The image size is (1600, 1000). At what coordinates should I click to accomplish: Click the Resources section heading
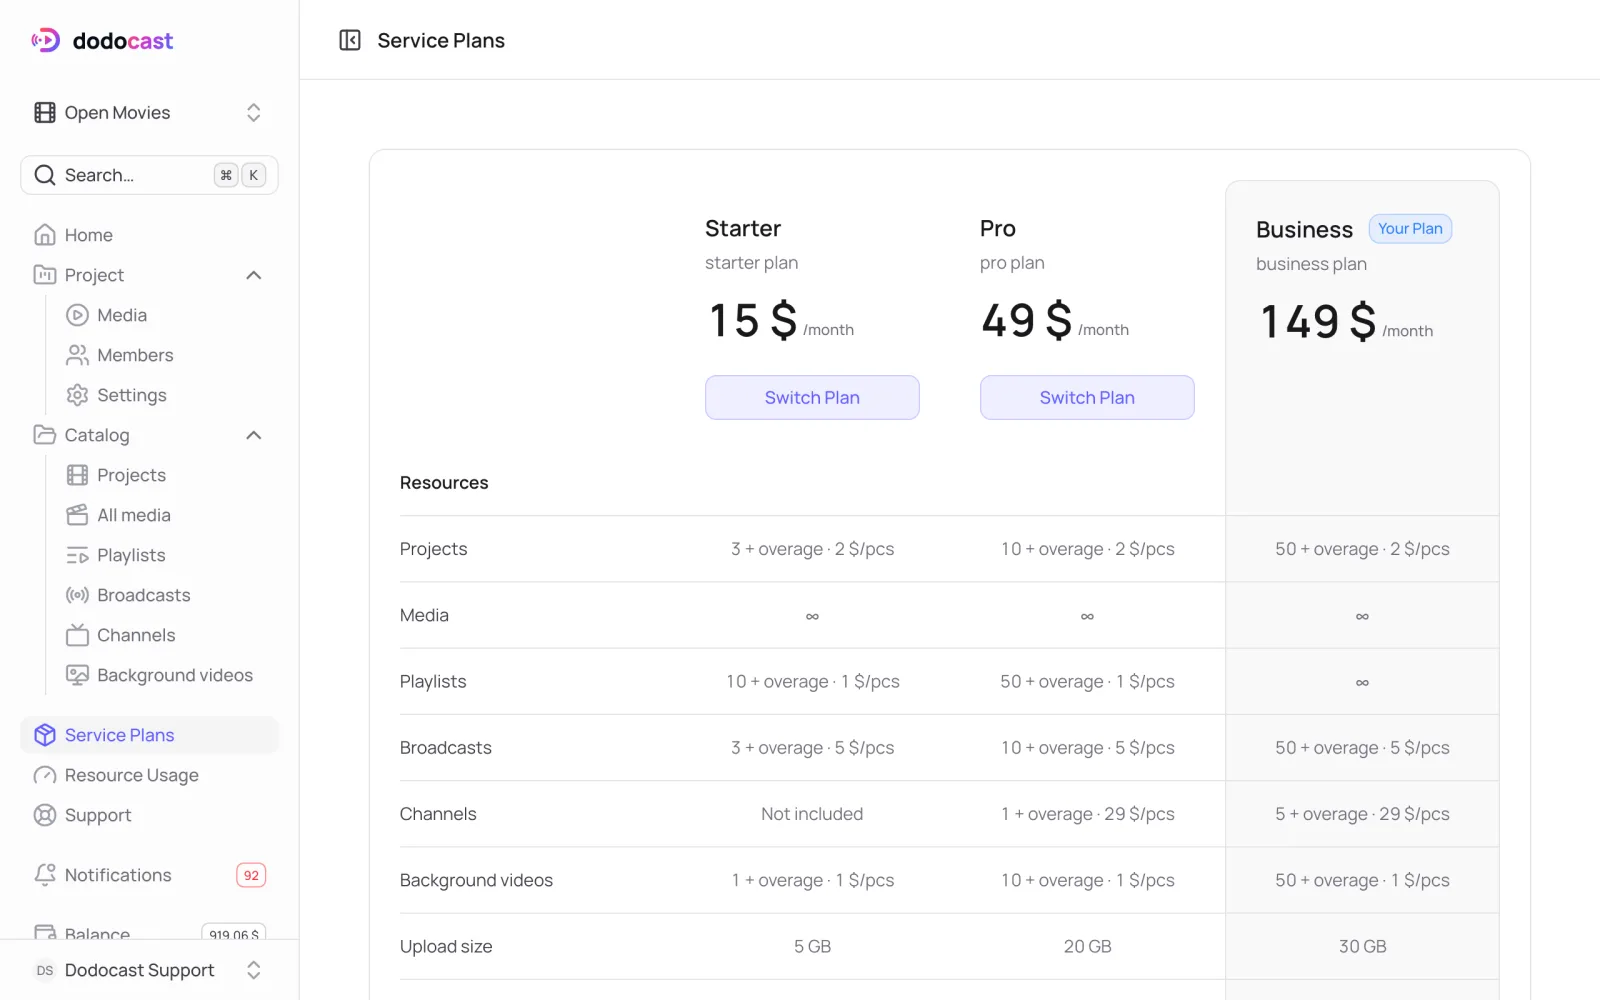pyautogui.click(x=444, y=483)
